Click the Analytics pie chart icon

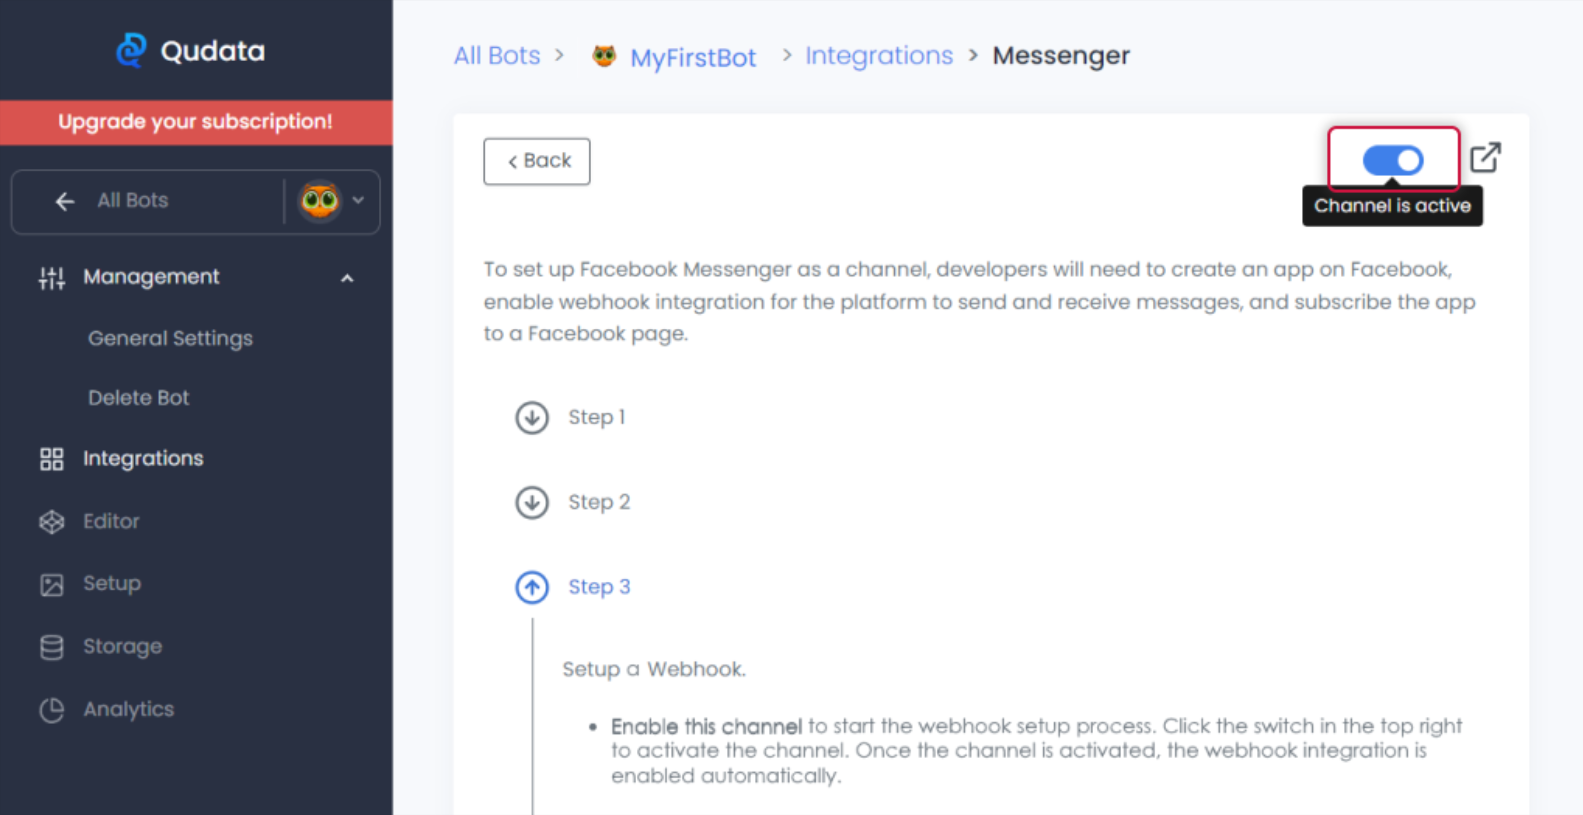(x=51, y=710)
